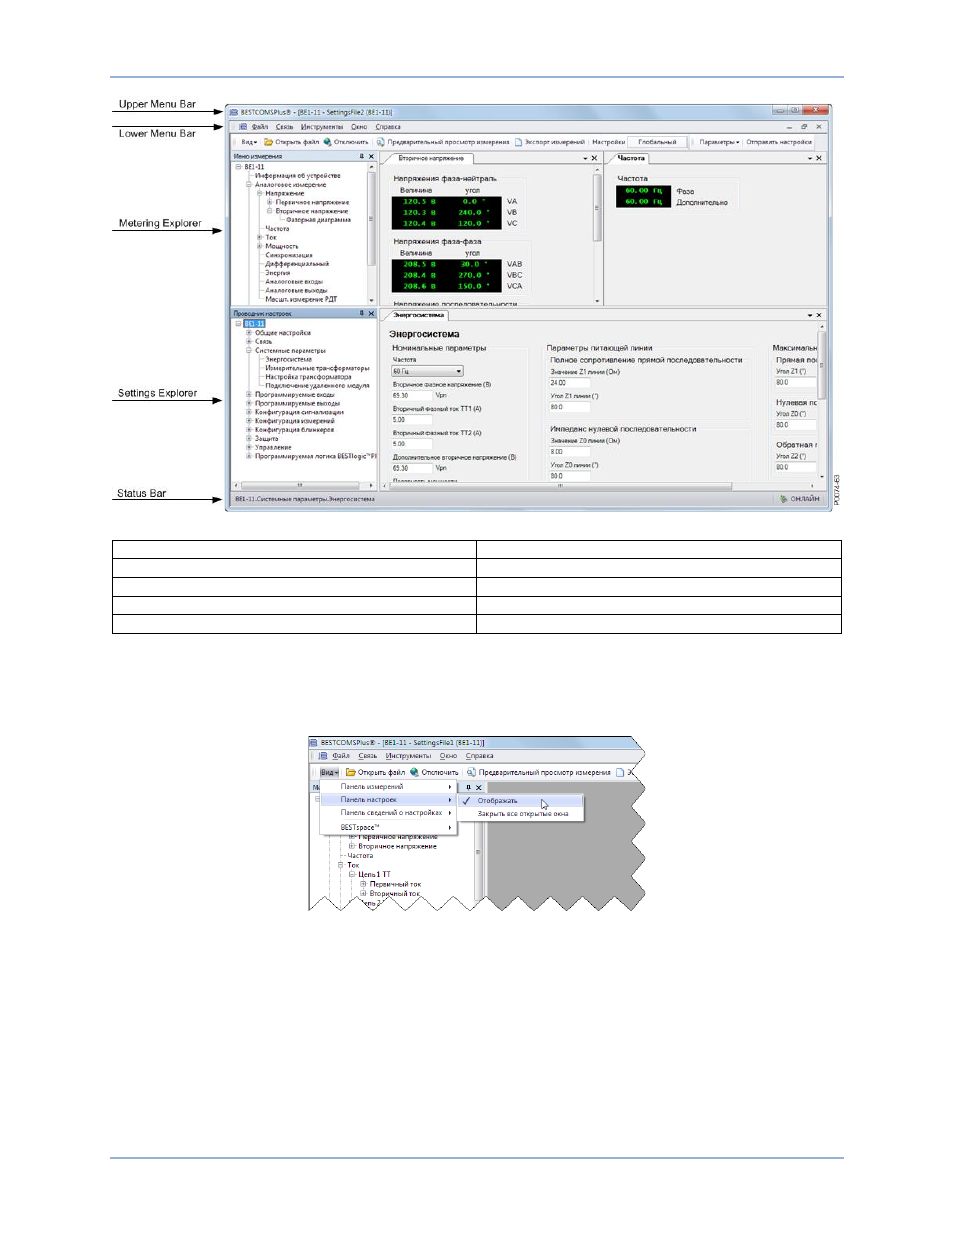Click the folder Открыть файл icon in lower screenshot

351,772
